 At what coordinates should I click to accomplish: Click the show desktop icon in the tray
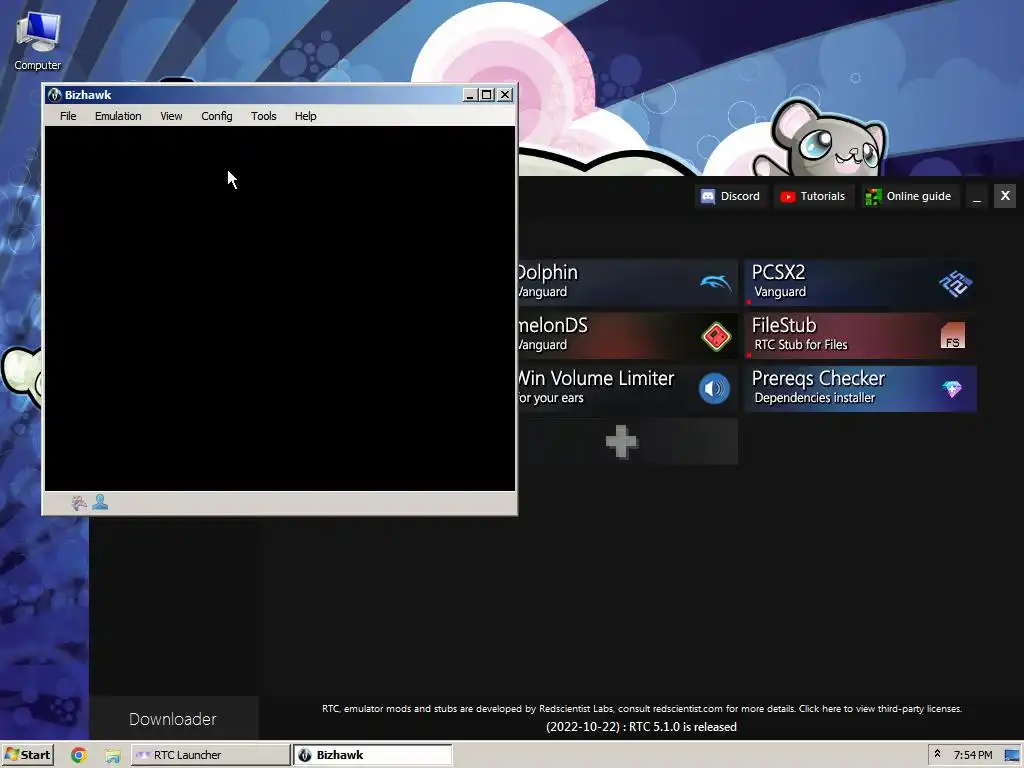pyautogui.click(x=1012, y=756)
